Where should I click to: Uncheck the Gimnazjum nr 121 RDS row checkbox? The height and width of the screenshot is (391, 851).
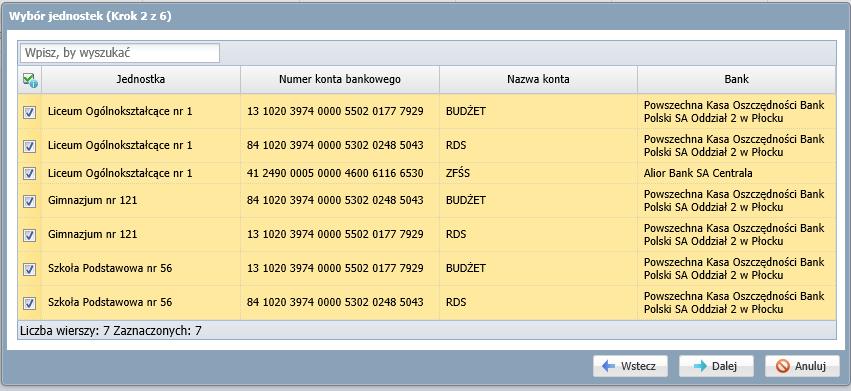coord(30,235)
